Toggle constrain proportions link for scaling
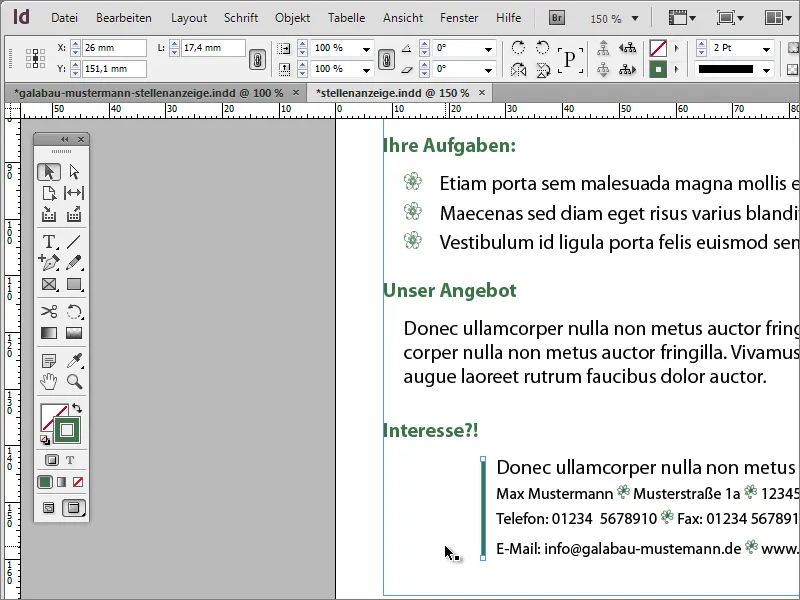Viewport: 800px width, 600px height. (x=388, y=57)
